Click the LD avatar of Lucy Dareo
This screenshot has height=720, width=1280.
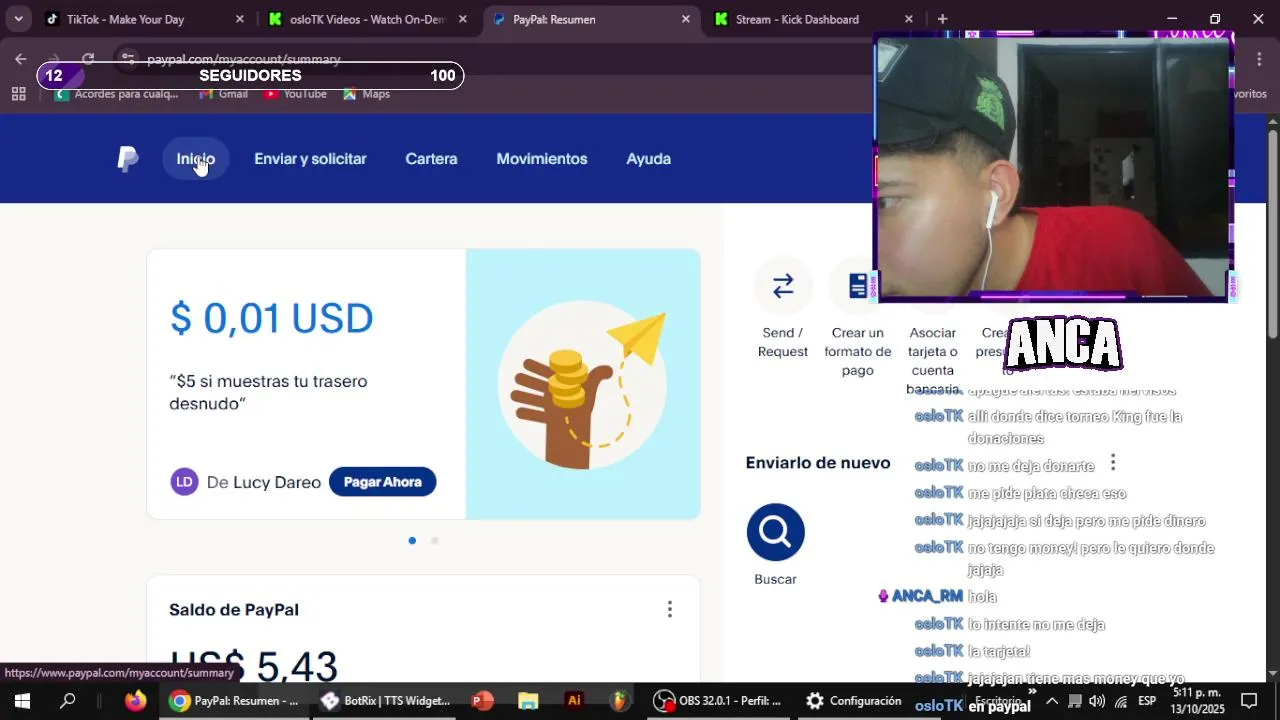(184, 482)
